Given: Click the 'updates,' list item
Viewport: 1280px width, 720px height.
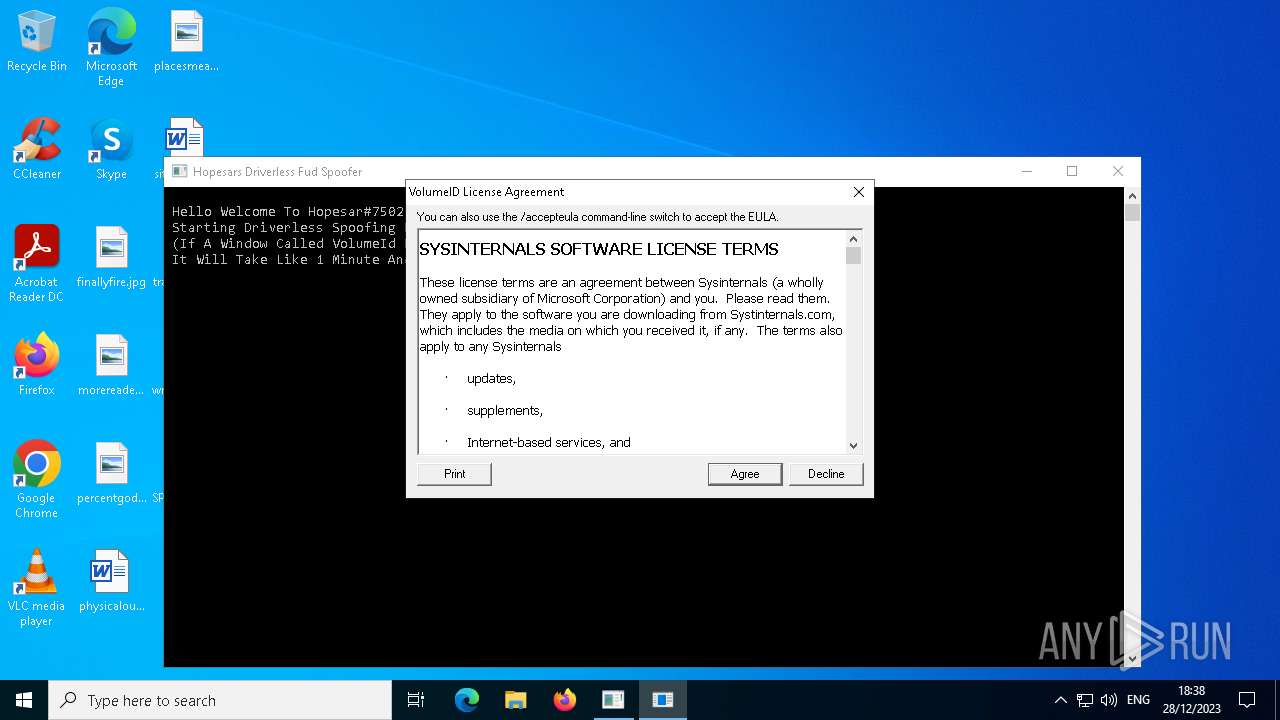Looking at the screenshot, I should [491, 379].
